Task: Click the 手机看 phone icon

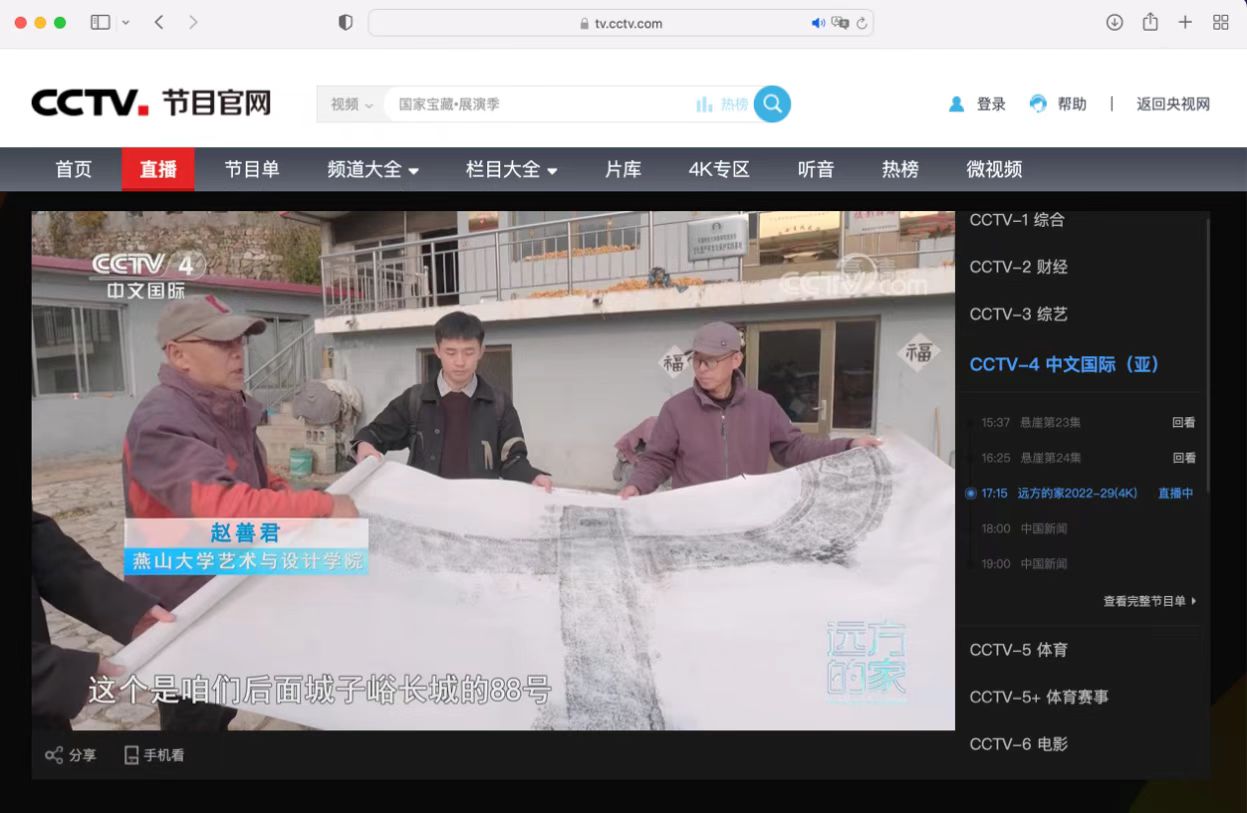Action: (x=131, y=755)
